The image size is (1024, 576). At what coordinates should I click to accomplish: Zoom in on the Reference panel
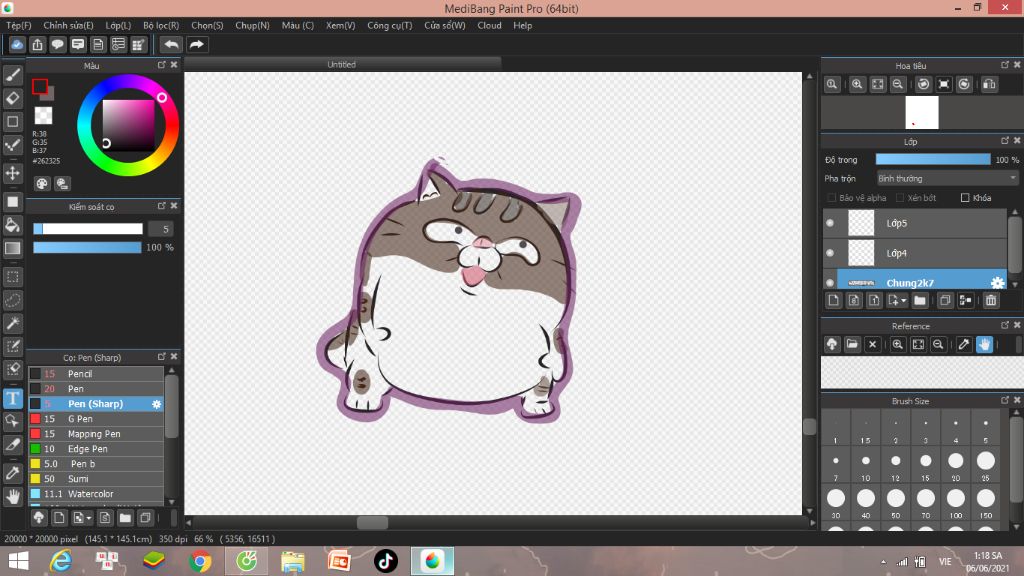(x=898, y=344)
